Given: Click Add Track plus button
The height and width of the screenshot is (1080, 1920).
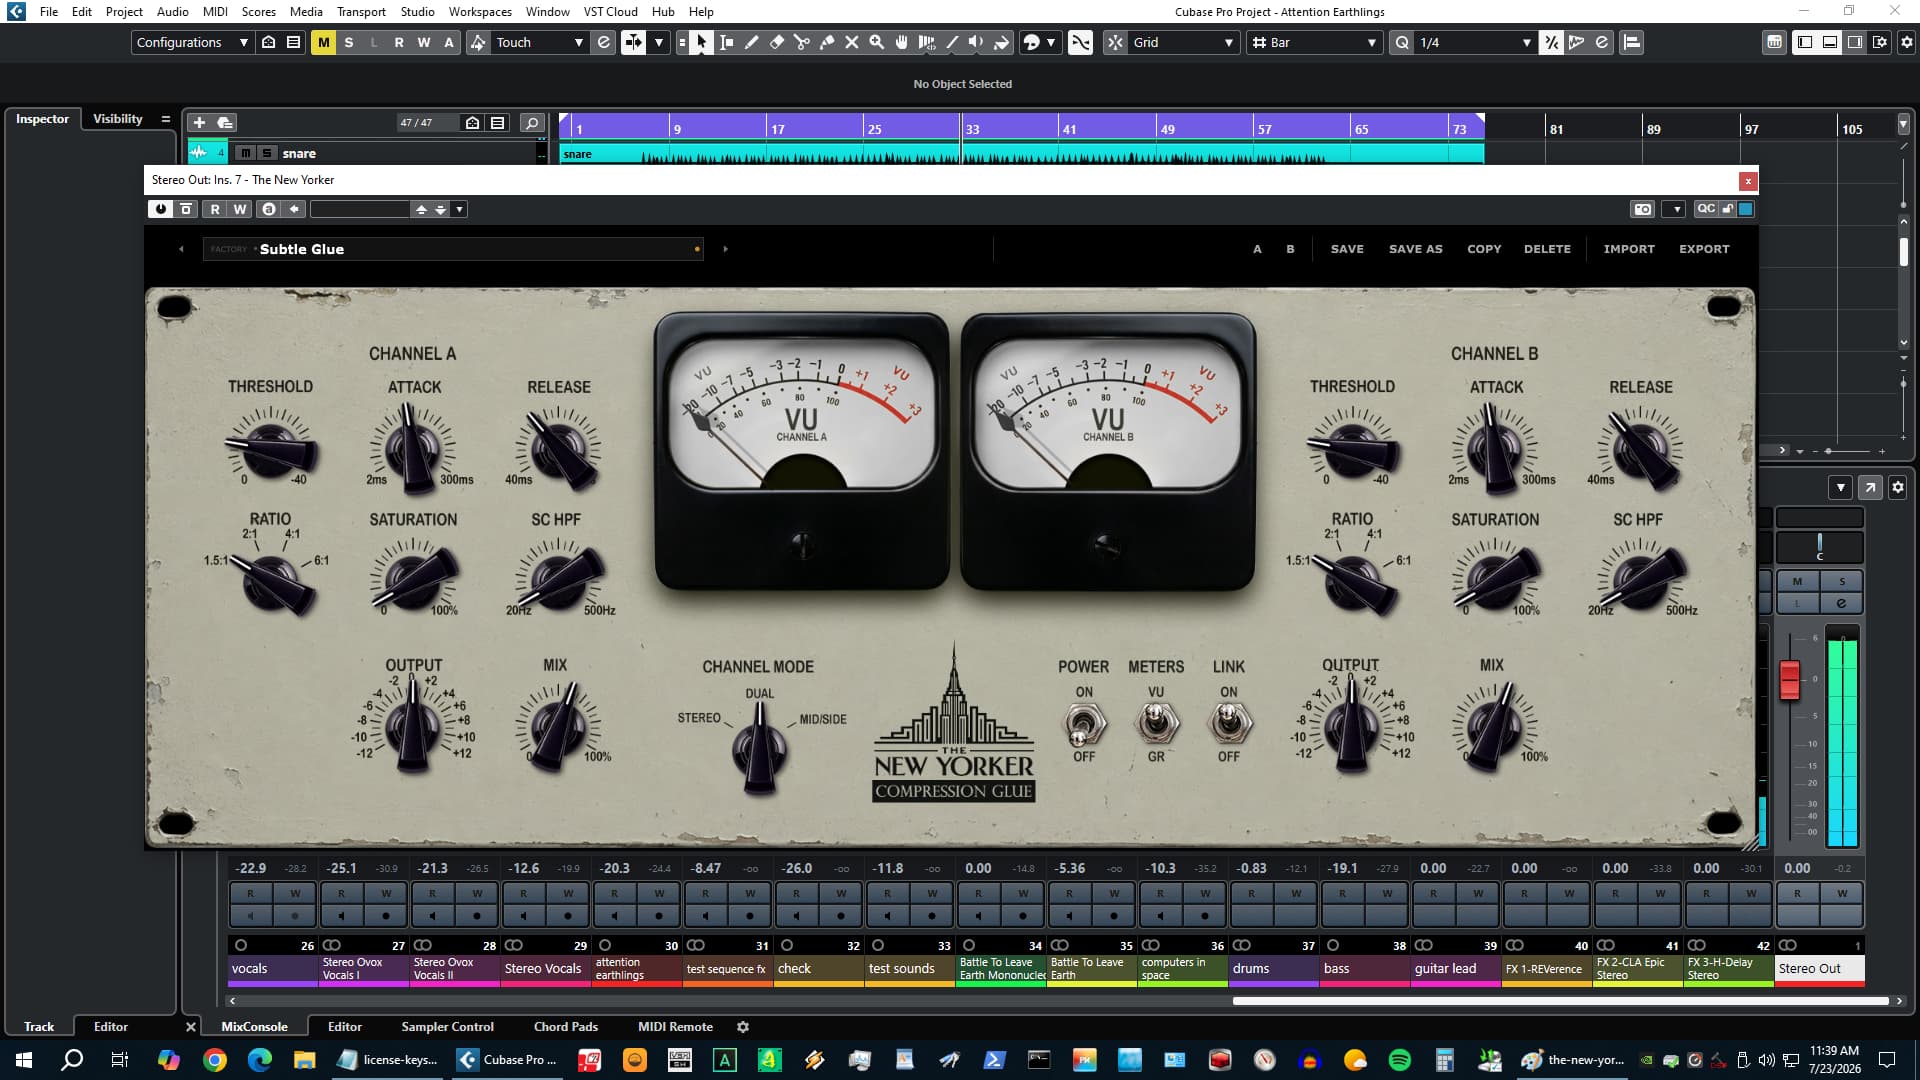Looking at the screenshot, I should click(x=199, y=122).
